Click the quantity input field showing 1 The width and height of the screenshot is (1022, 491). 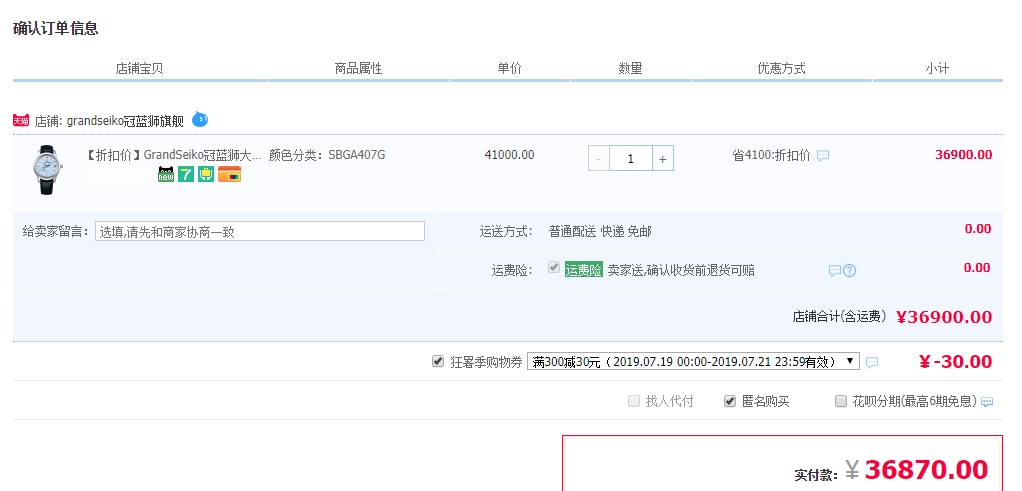[631, 158]
